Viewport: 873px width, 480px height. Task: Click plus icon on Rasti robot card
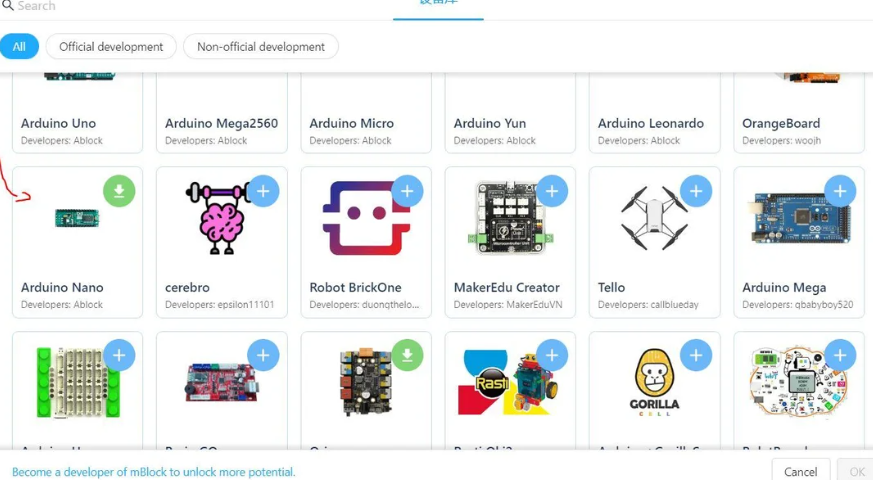[552, 355]
